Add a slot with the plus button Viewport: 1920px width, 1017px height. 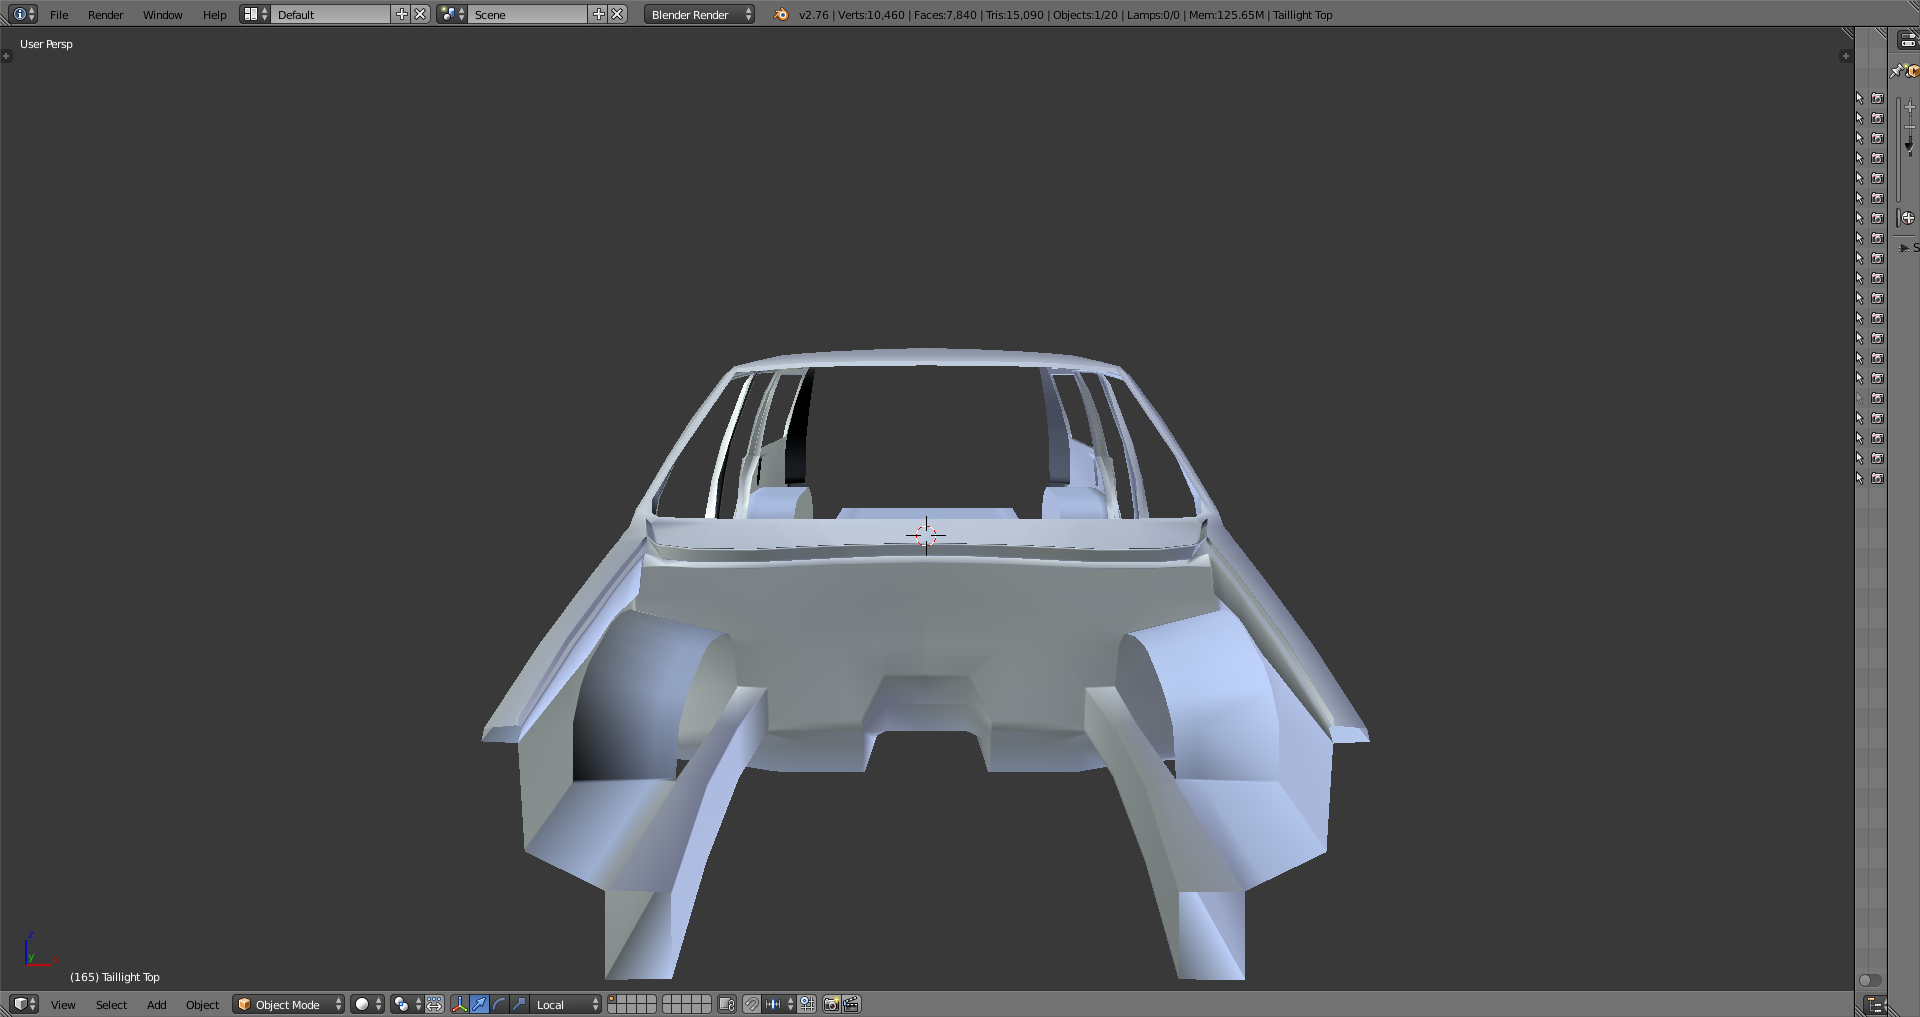[x=1909, y=107]
